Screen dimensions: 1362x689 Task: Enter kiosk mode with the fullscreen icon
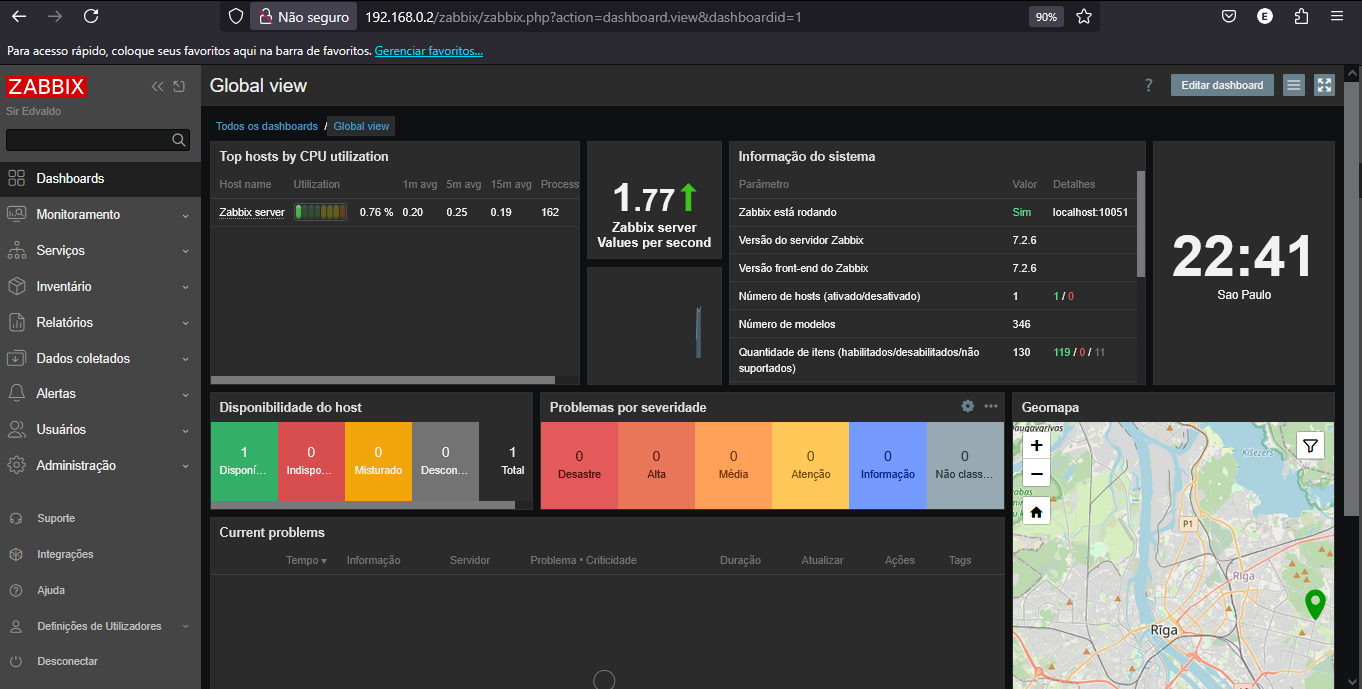pyautogui.click(x=1324, y=84)
